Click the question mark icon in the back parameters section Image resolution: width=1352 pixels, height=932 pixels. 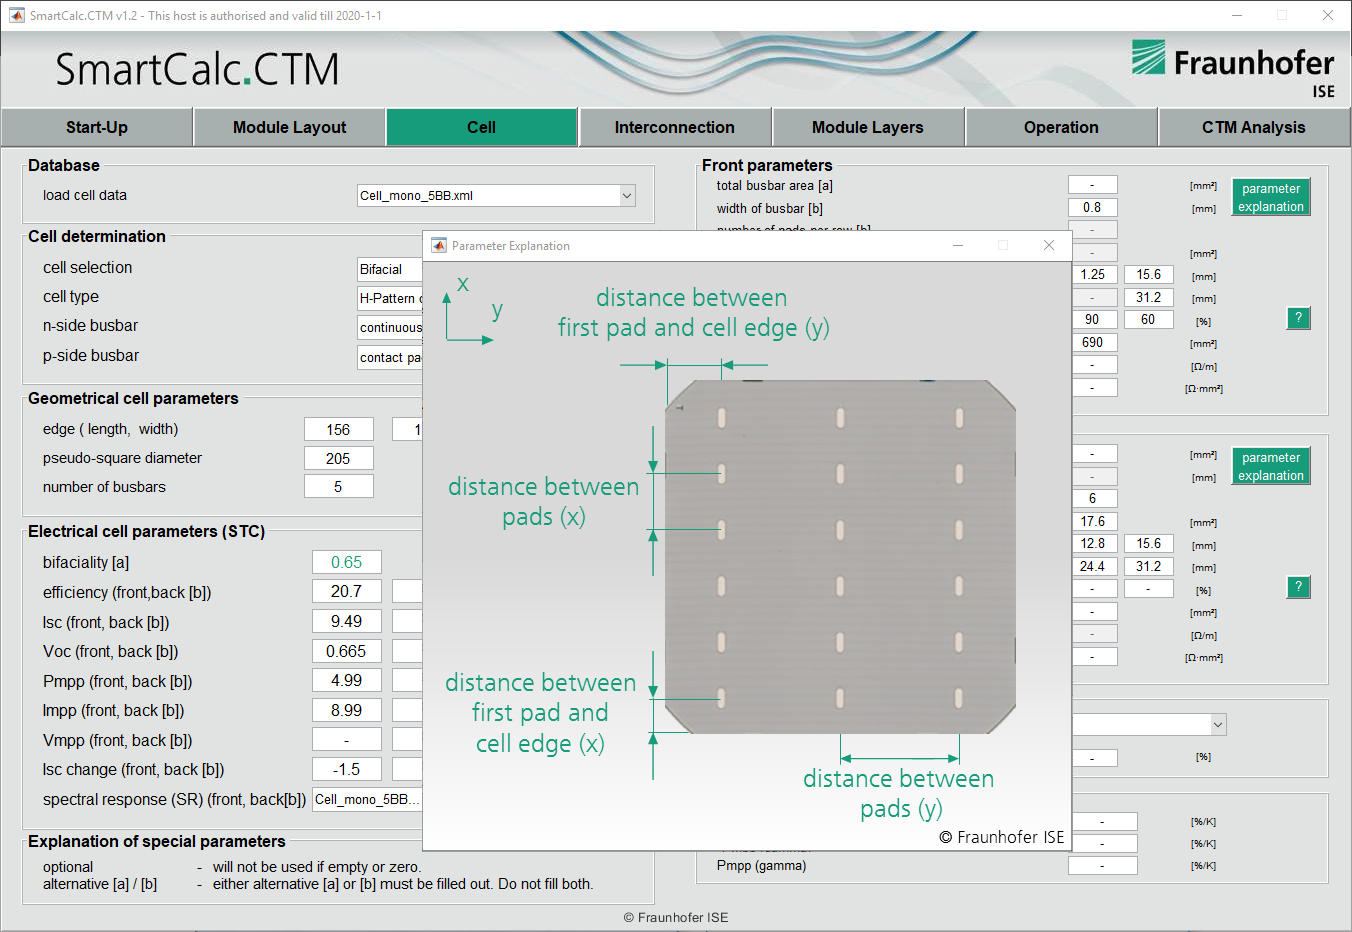point(1297,587)
